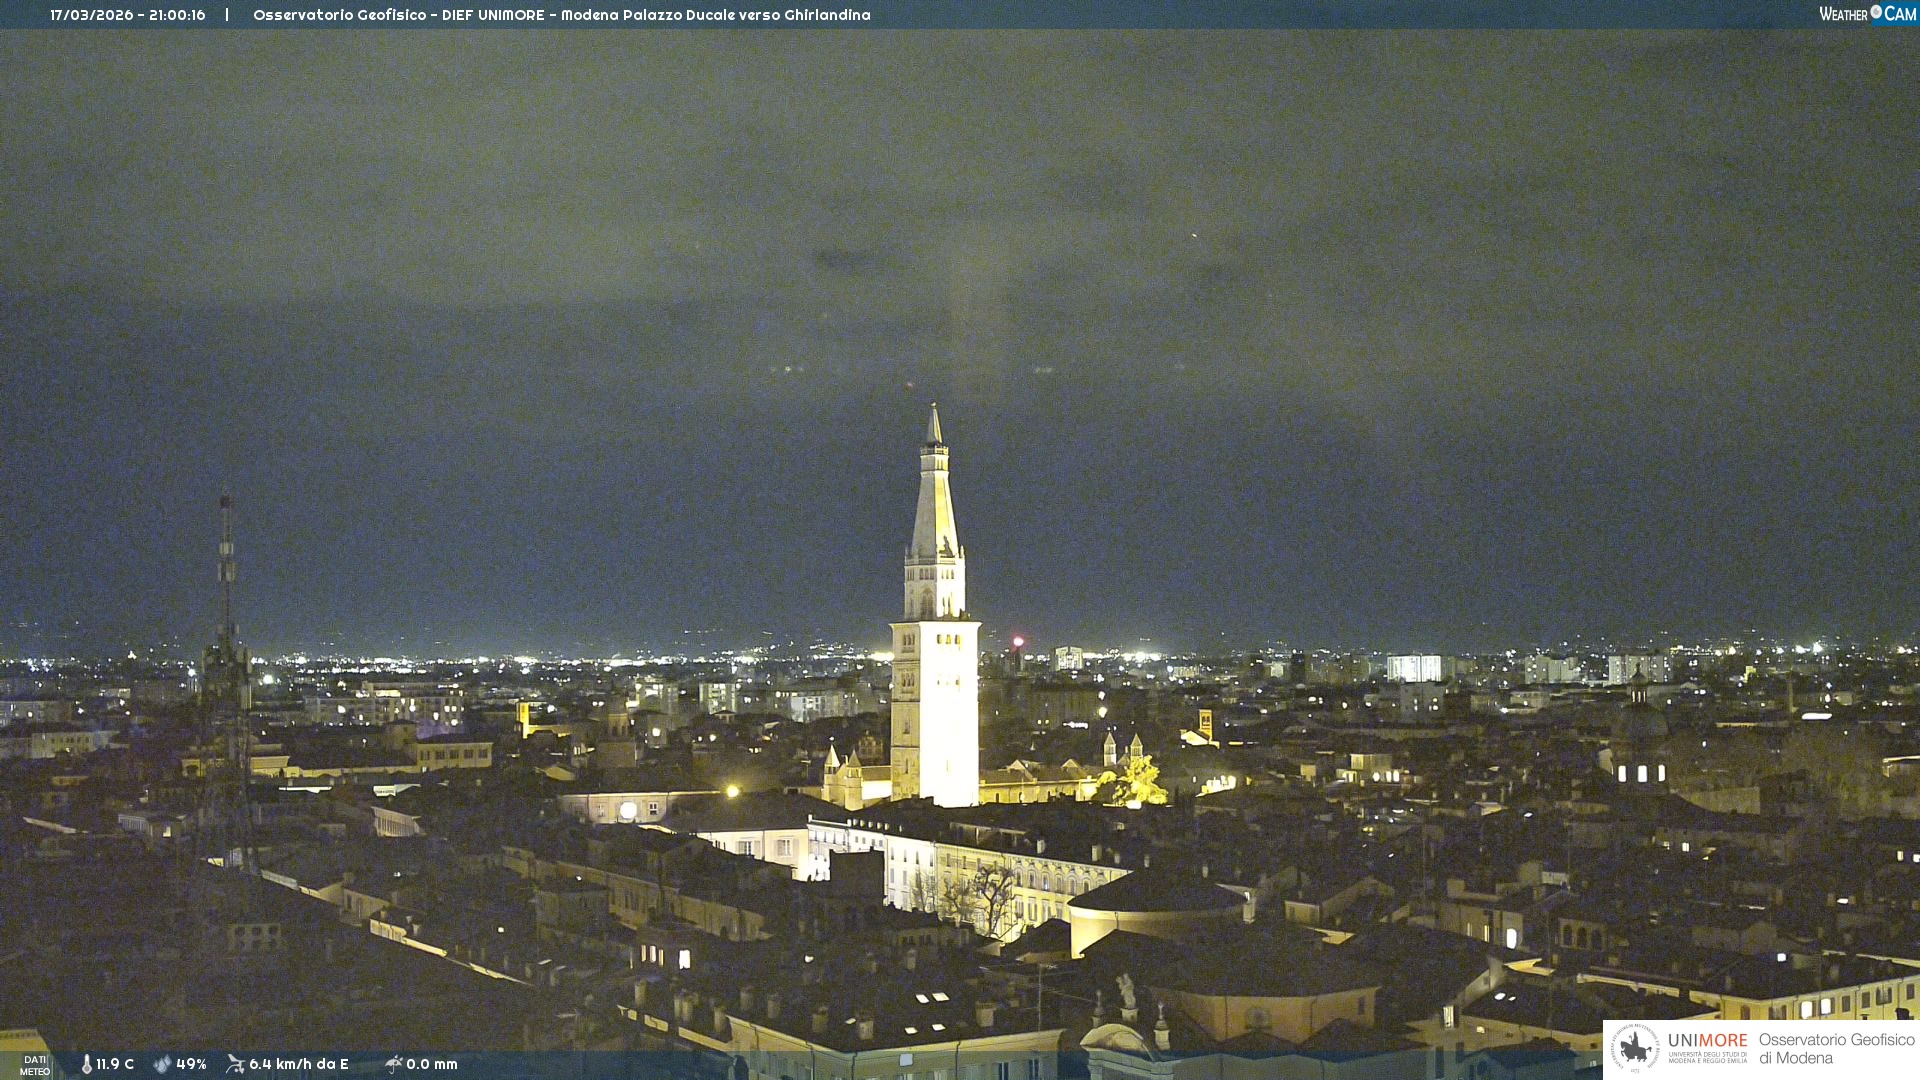The image size is (1920, 1080).
Task: Click the rain umbrella icon
Action: pos(393,1064)
